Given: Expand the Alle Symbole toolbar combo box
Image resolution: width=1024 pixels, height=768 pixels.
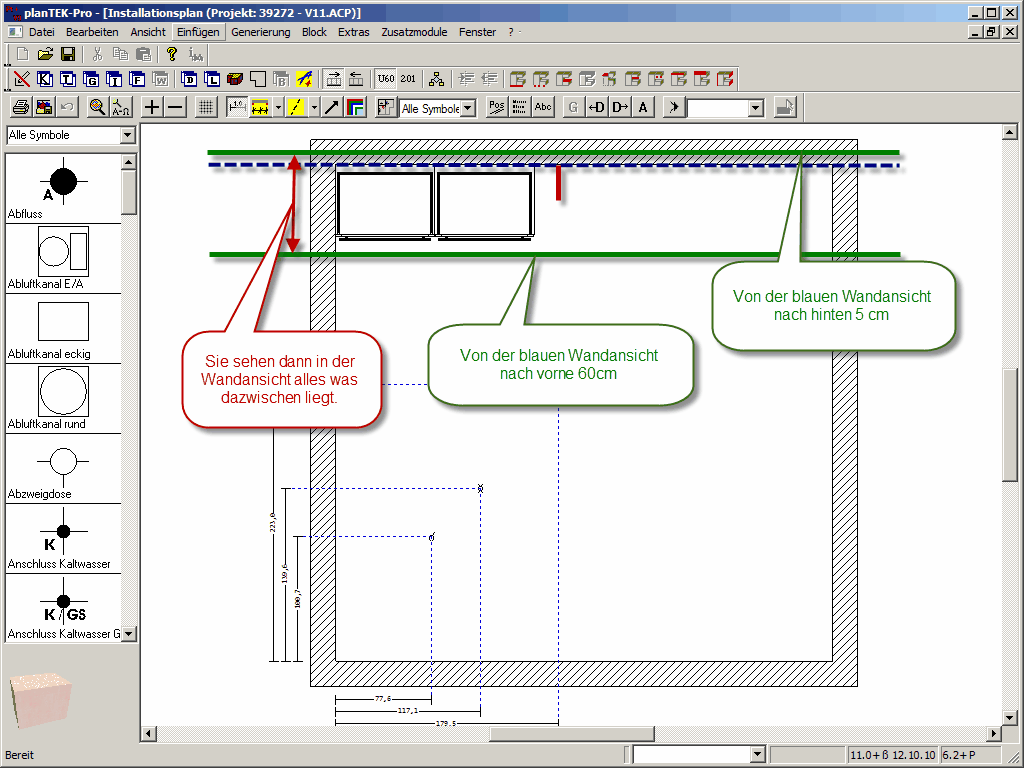Looking at the screenshot, I should coord(468,108).
